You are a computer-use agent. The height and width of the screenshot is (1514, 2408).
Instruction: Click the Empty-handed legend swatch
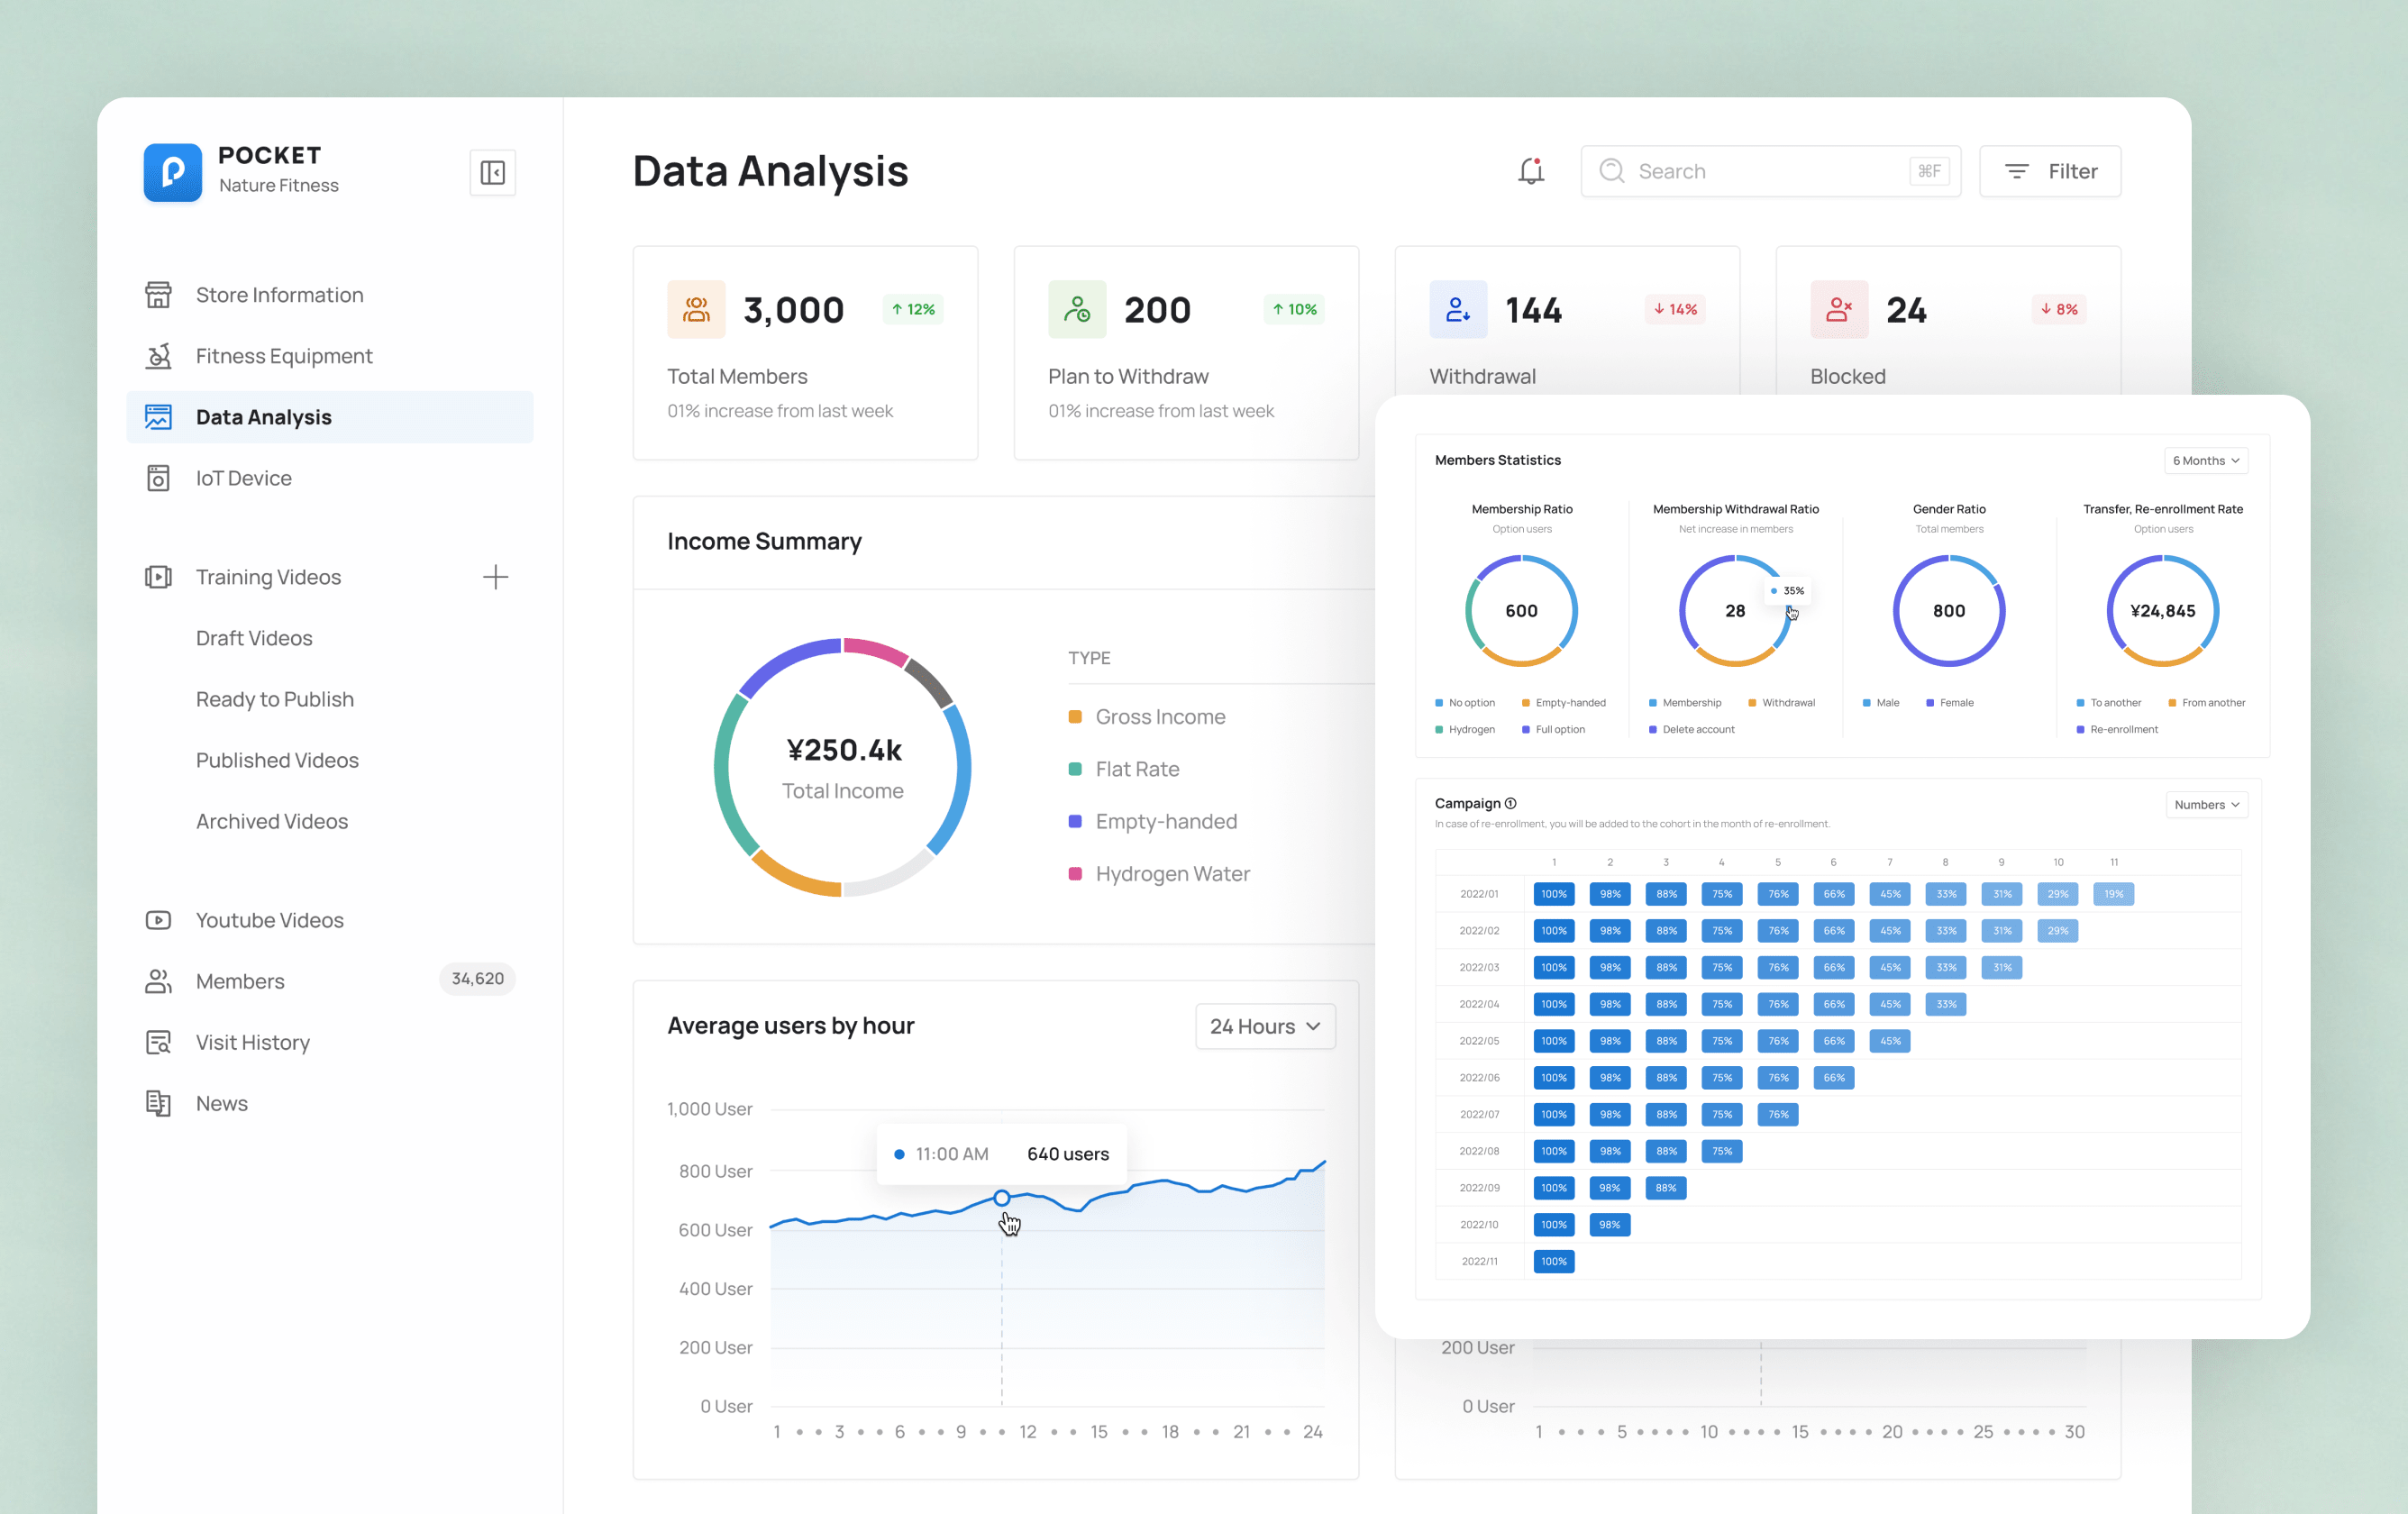point(1075,821)
